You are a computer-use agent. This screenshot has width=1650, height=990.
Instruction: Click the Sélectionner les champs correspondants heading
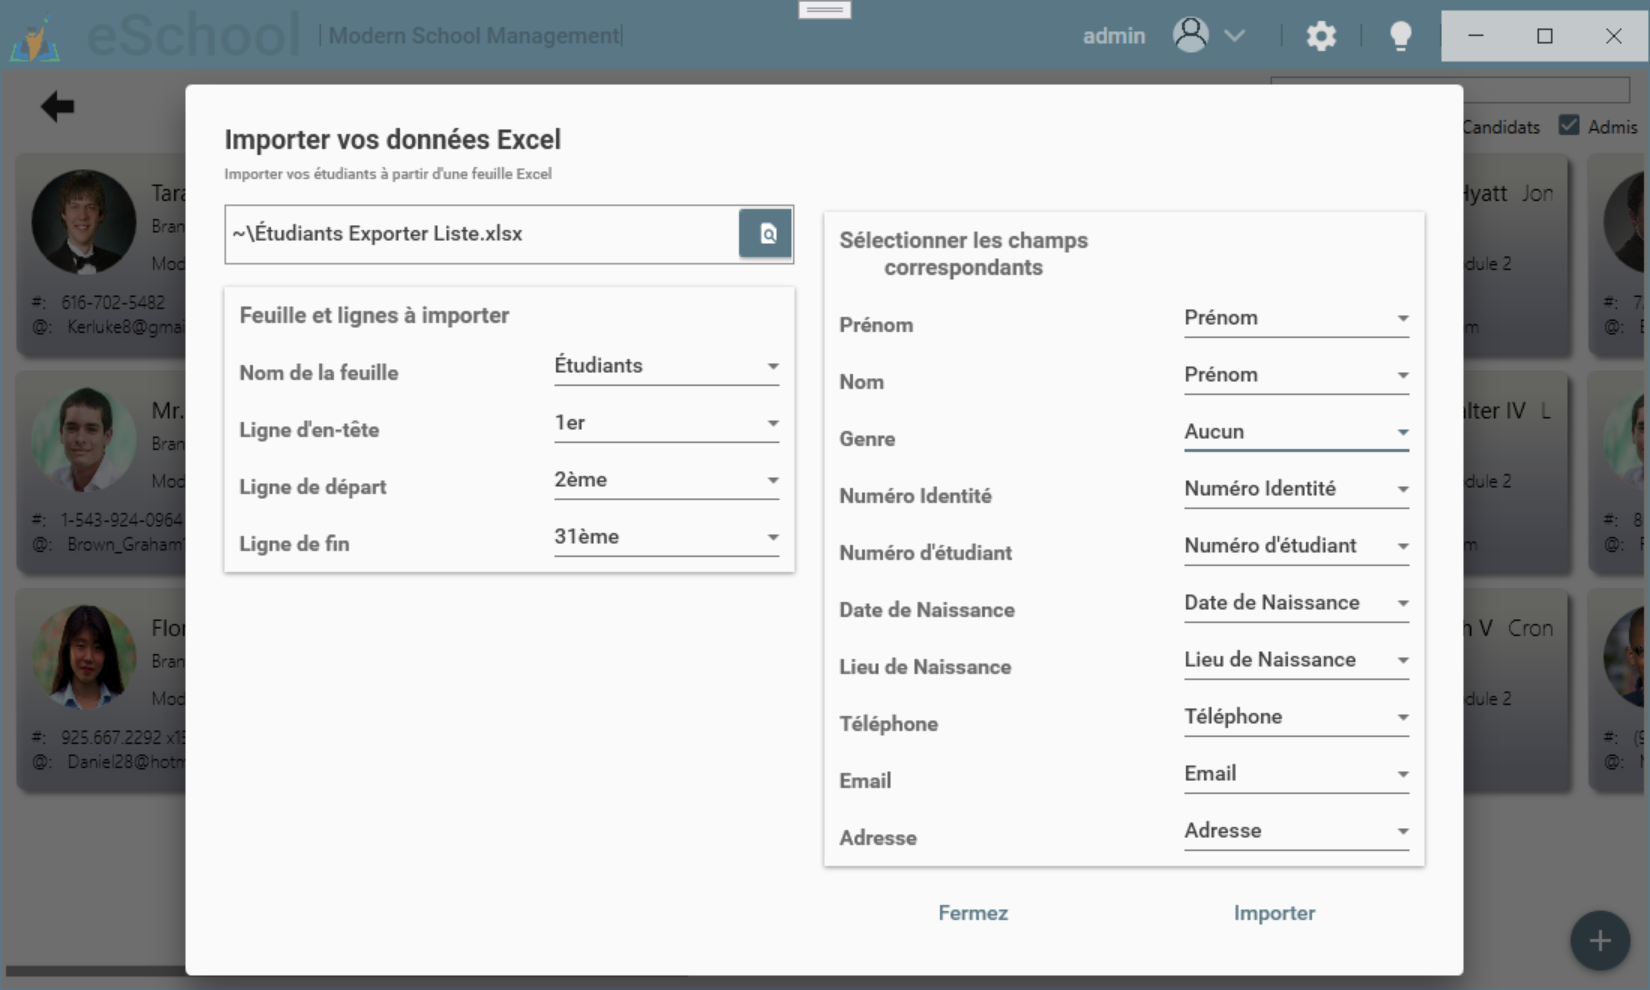coord(963,254)
